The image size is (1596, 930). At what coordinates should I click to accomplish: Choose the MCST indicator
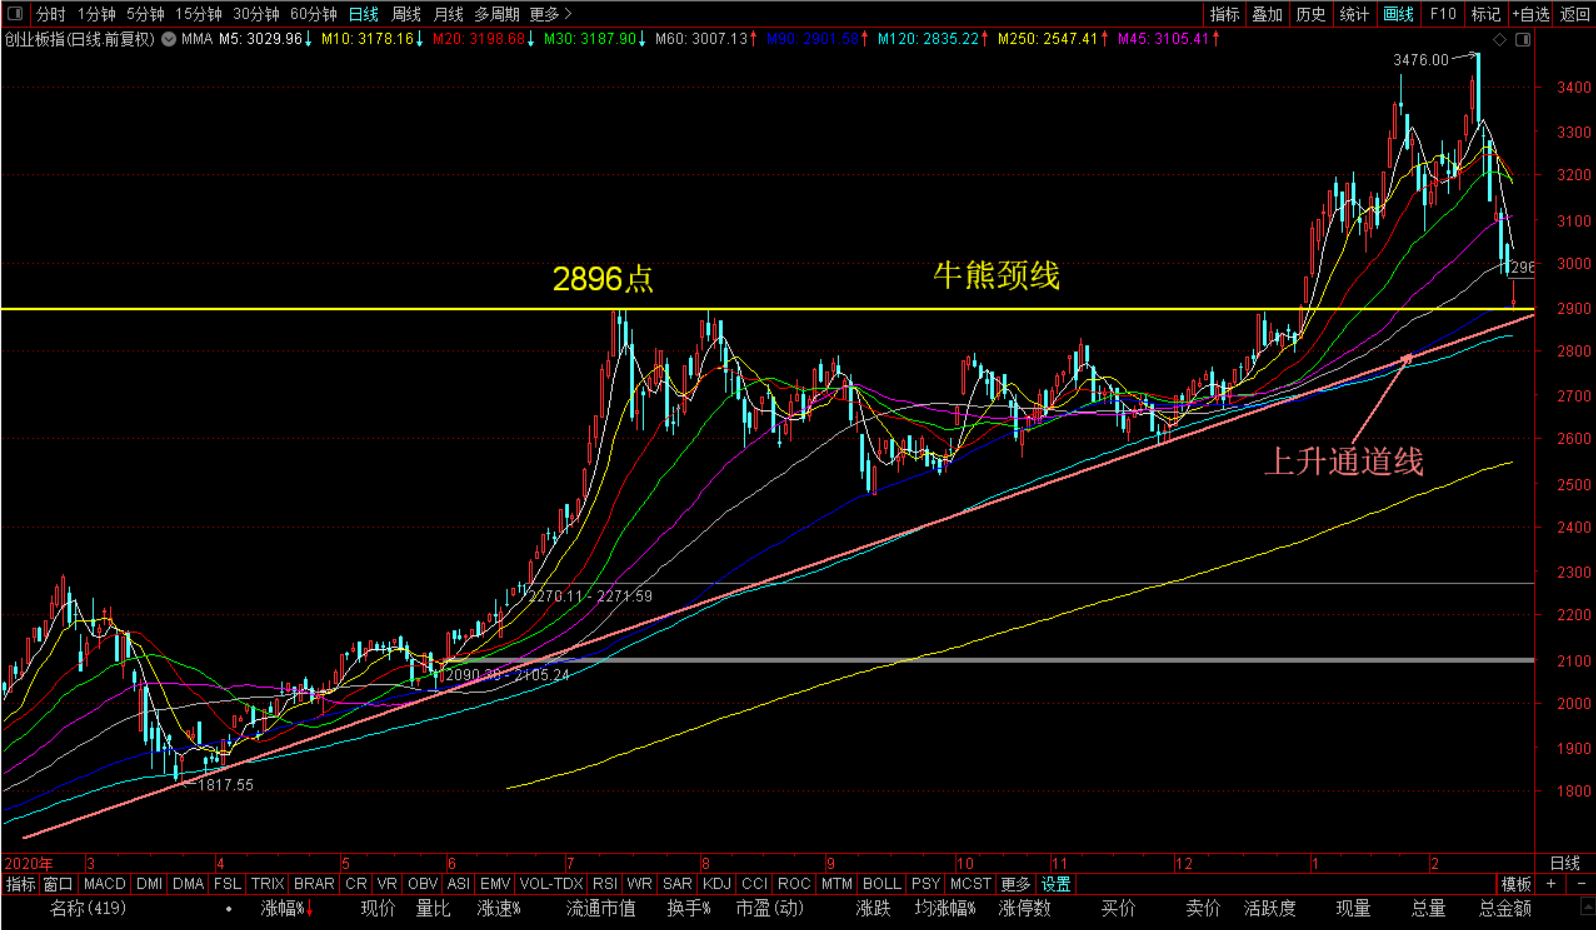pyautogui.click(x=971, y=884)
